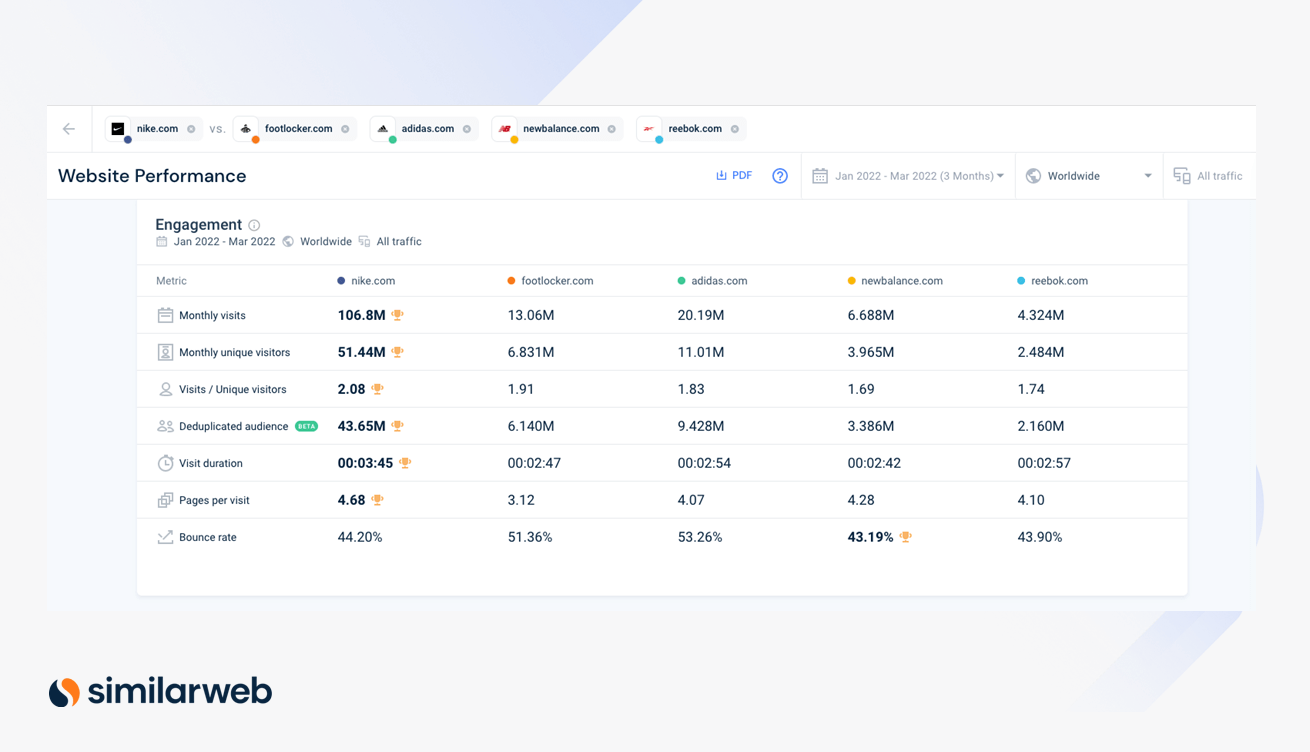Screen dimensions: 1310x752
Task: Remove footlocker.com from the comparison
Action: pyautogui.click(x=345, y=129)
